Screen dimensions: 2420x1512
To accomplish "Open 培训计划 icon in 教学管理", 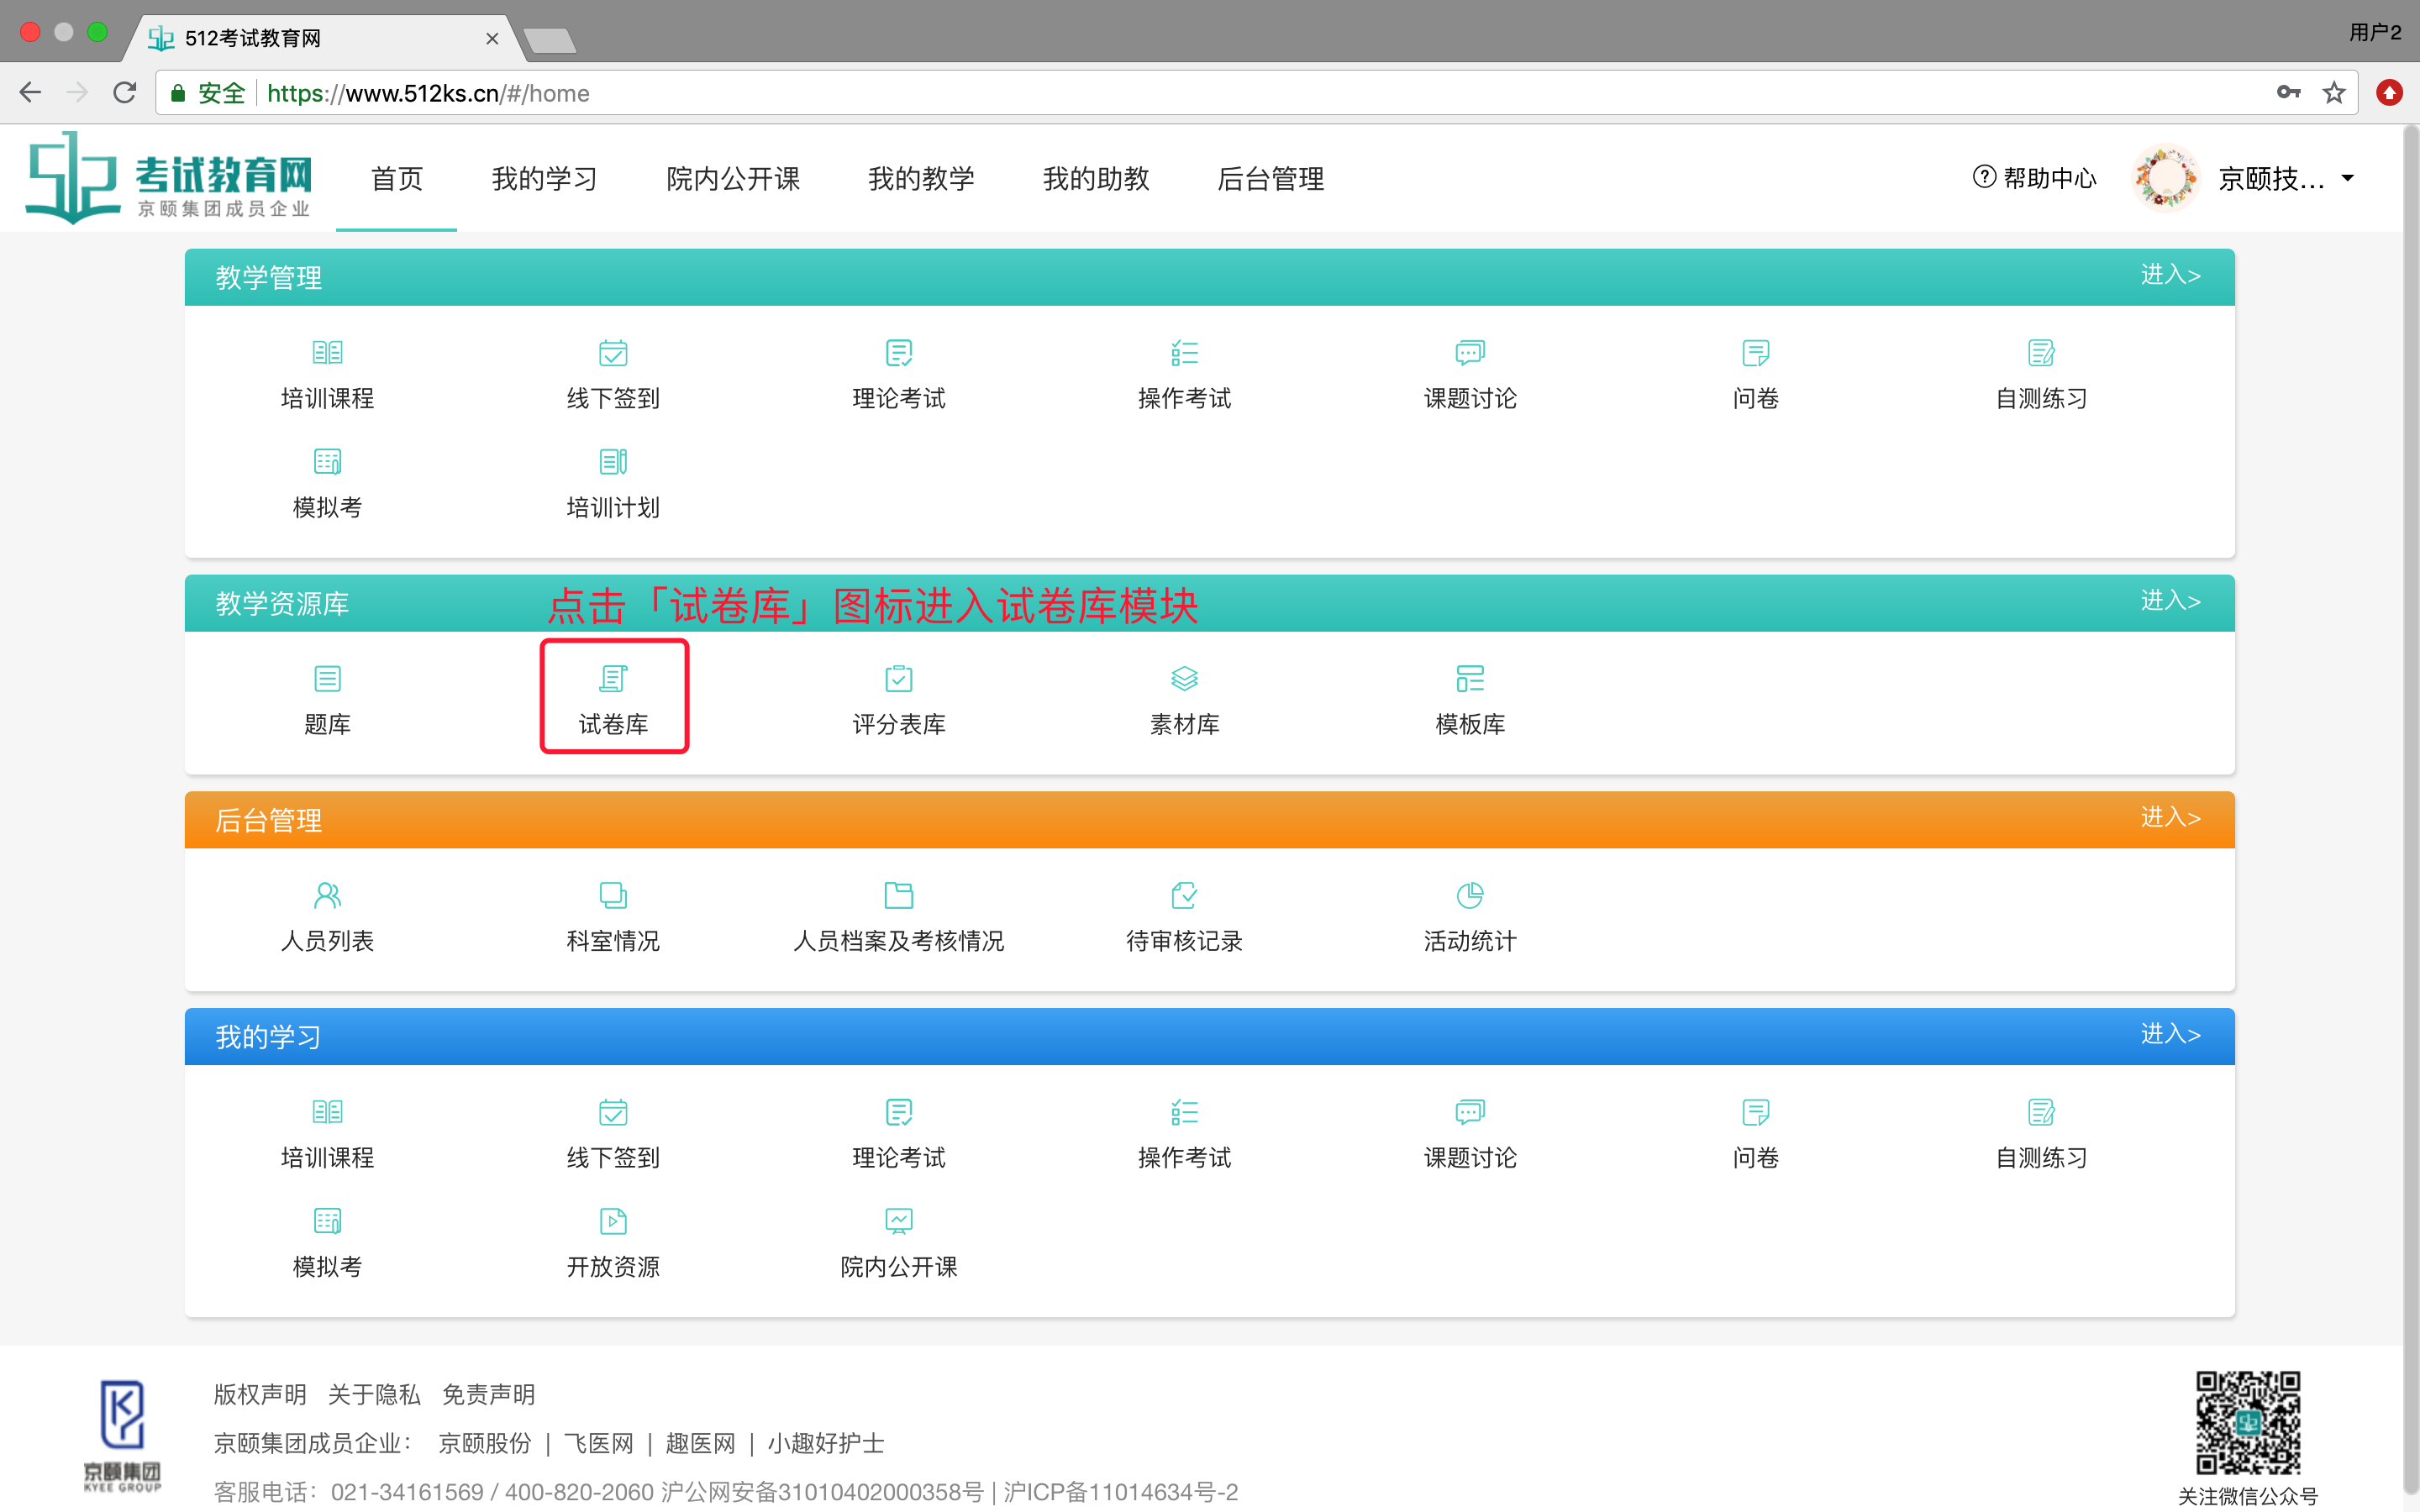I will click(613, 481).
